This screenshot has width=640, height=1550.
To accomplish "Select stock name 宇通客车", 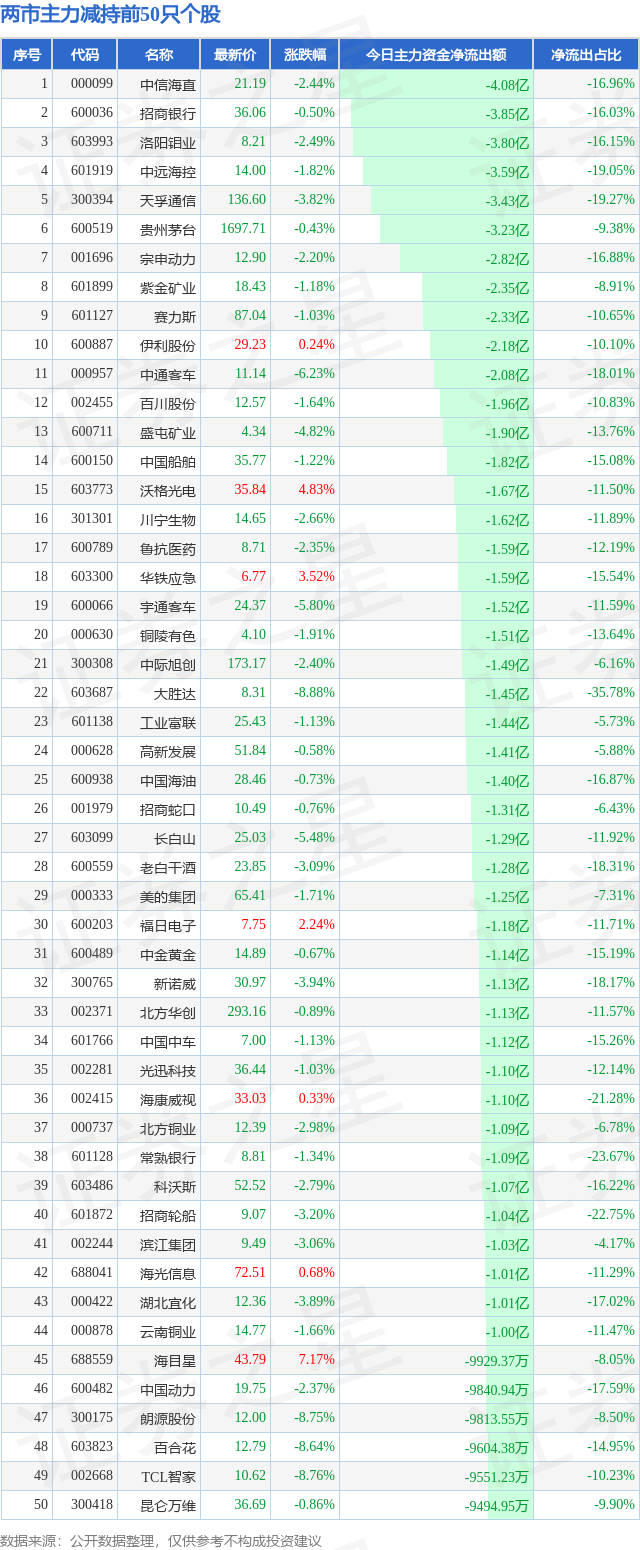I will click(x=168, y=606).
